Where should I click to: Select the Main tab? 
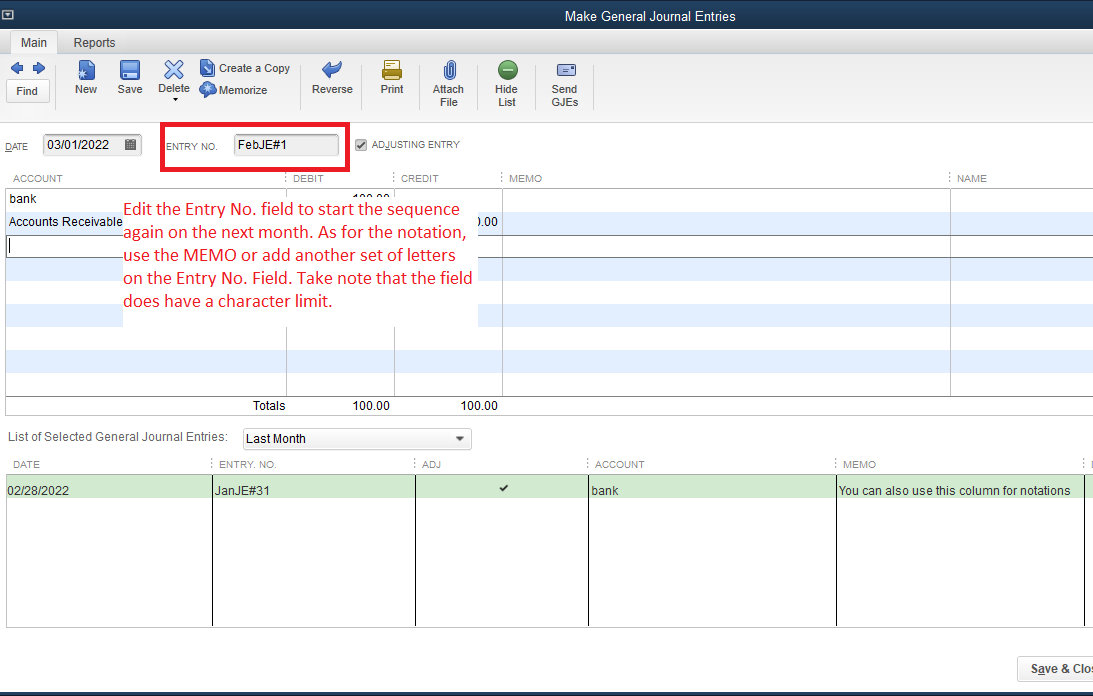click(x=34, y=43)
